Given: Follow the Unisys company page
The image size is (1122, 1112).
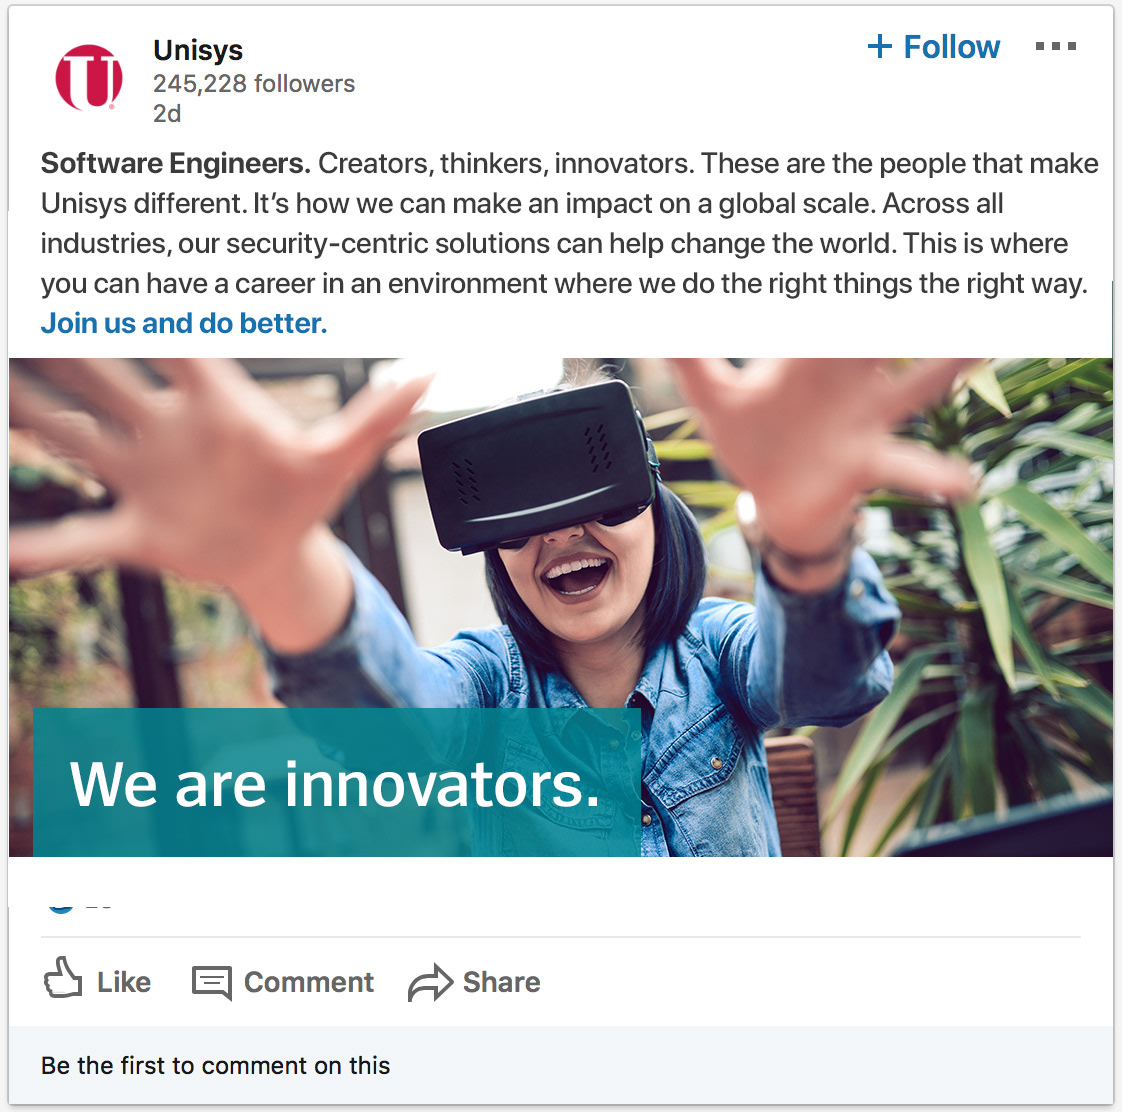Looking at the screenshot, I should click(x=933, y=47).
